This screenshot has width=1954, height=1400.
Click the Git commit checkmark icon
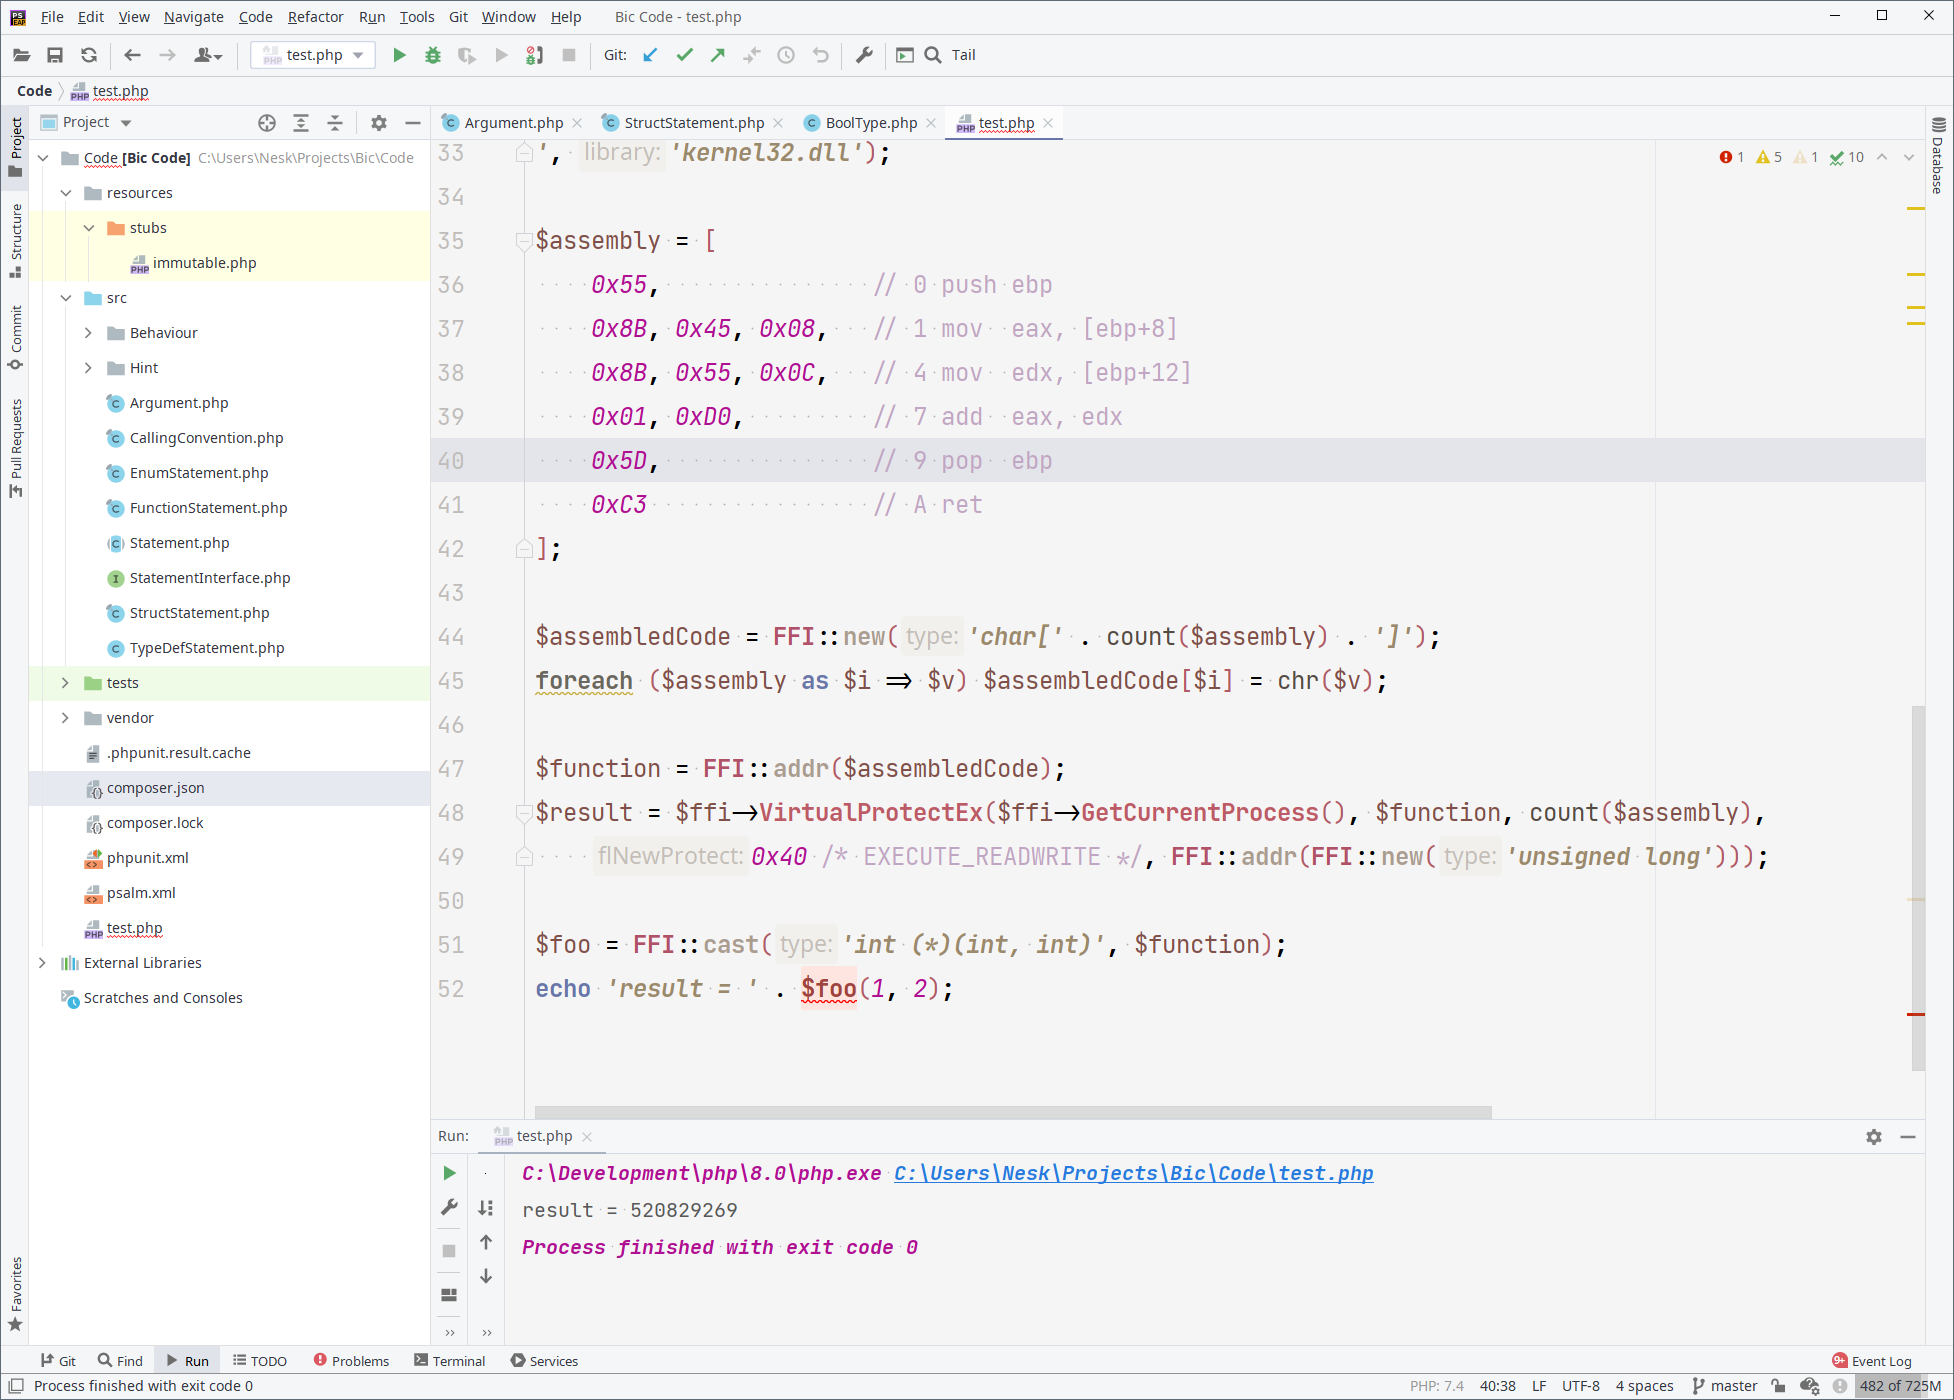(684, 55)
